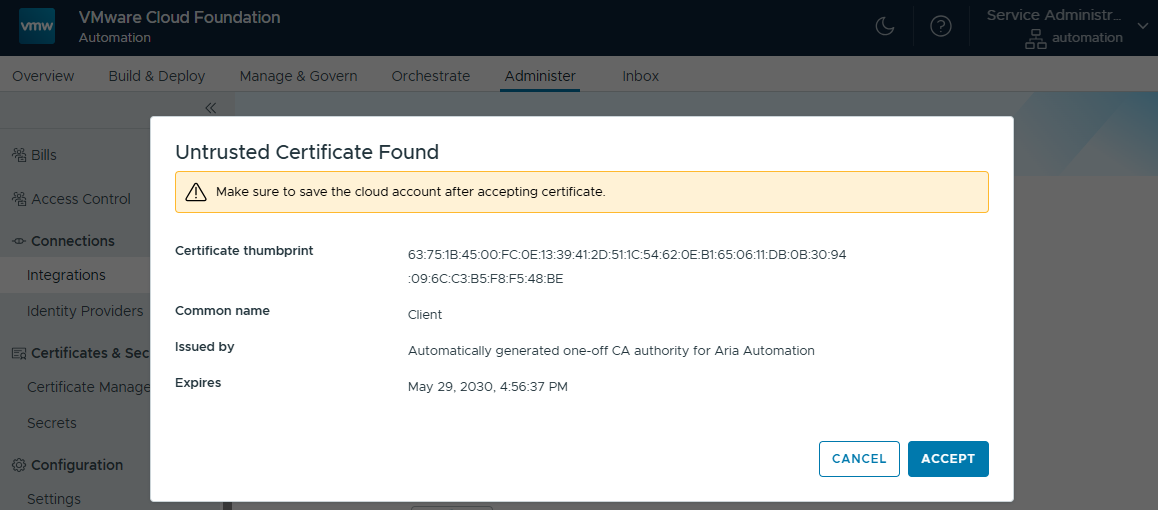The height and width of the screenshot is (510, 1158).
Task: Open the help question mark icon
Action: click(940, 27)
